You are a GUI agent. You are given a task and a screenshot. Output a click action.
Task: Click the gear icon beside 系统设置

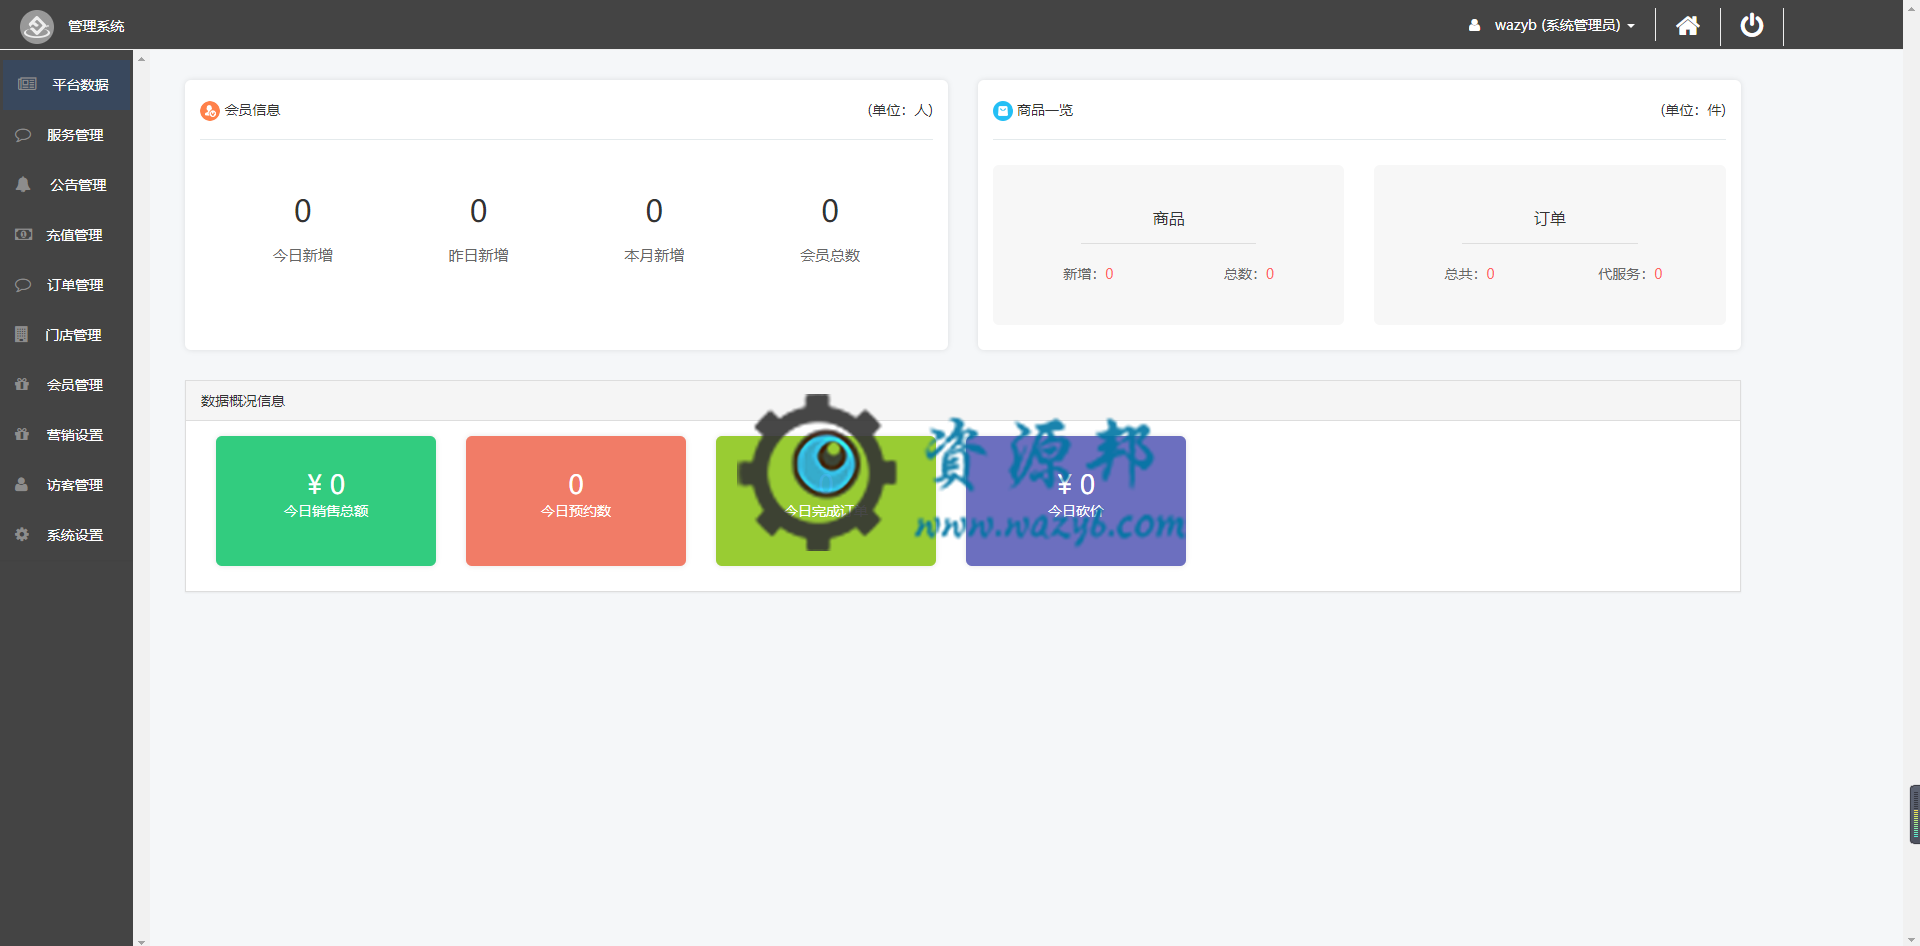click(x=21, y=534)
